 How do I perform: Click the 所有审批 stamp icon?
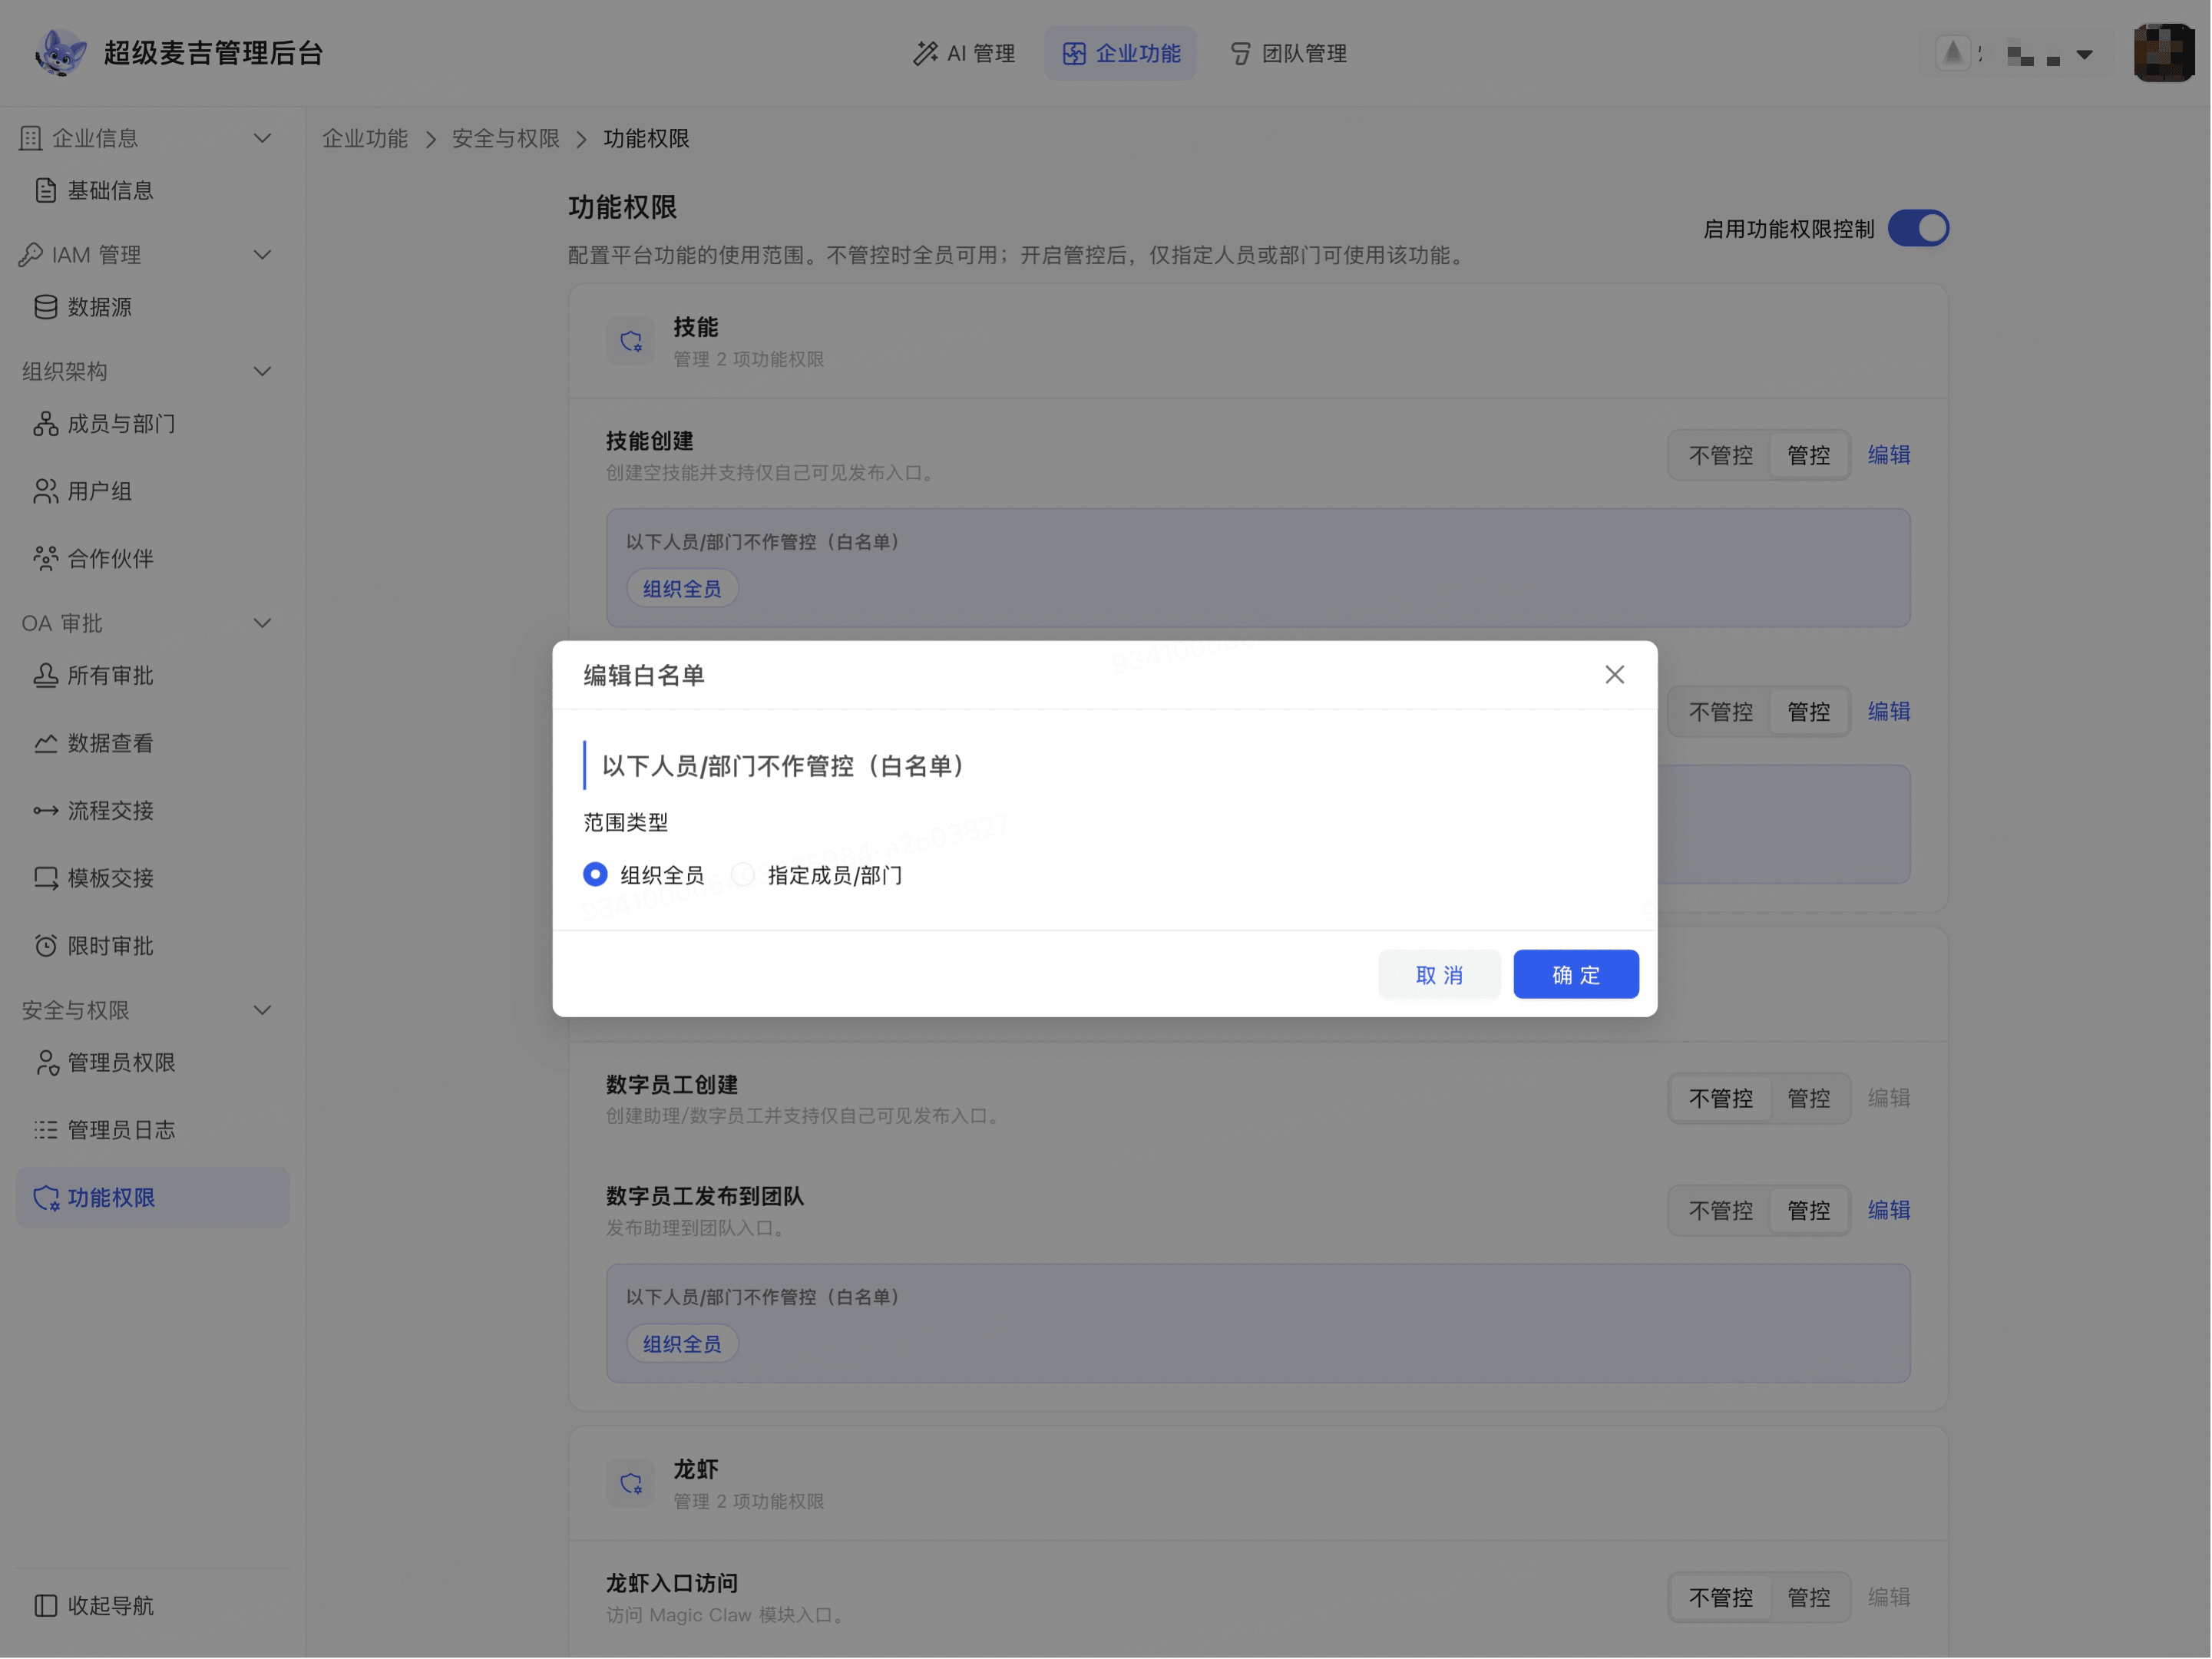[45, 676]
